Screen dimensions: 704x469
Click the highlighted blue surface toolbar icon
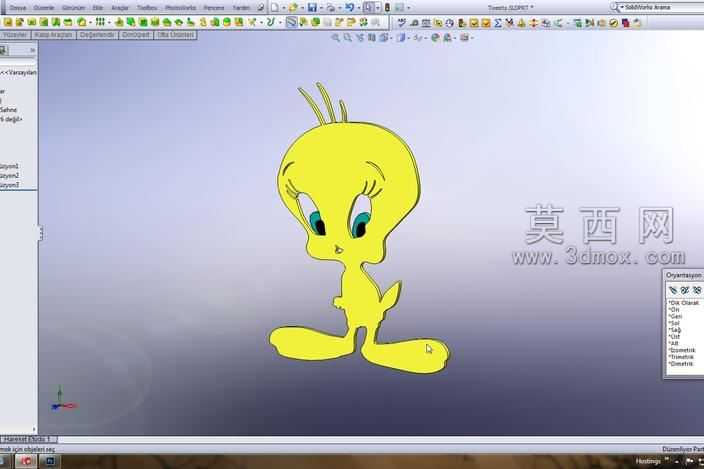pyautogui.click(x=291, y=22)
